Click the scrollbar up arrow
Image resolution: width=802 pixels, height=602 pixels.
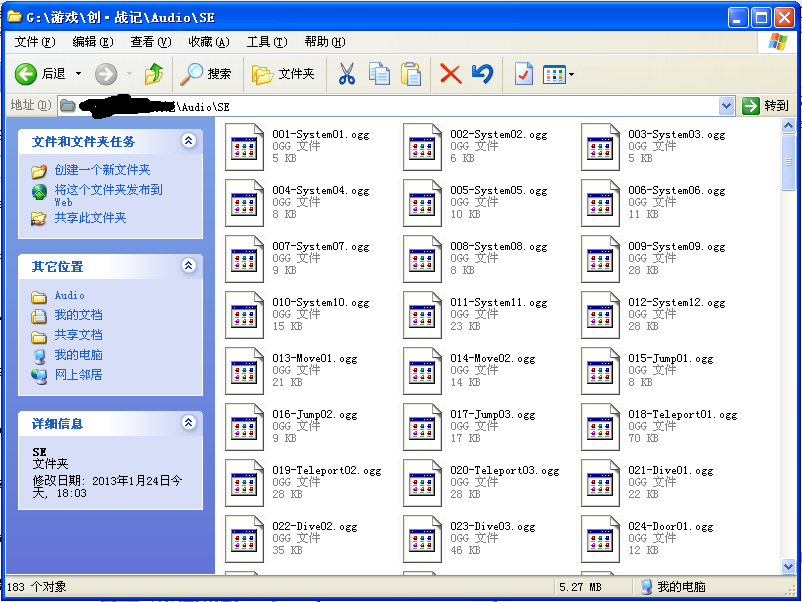point(788,125)
